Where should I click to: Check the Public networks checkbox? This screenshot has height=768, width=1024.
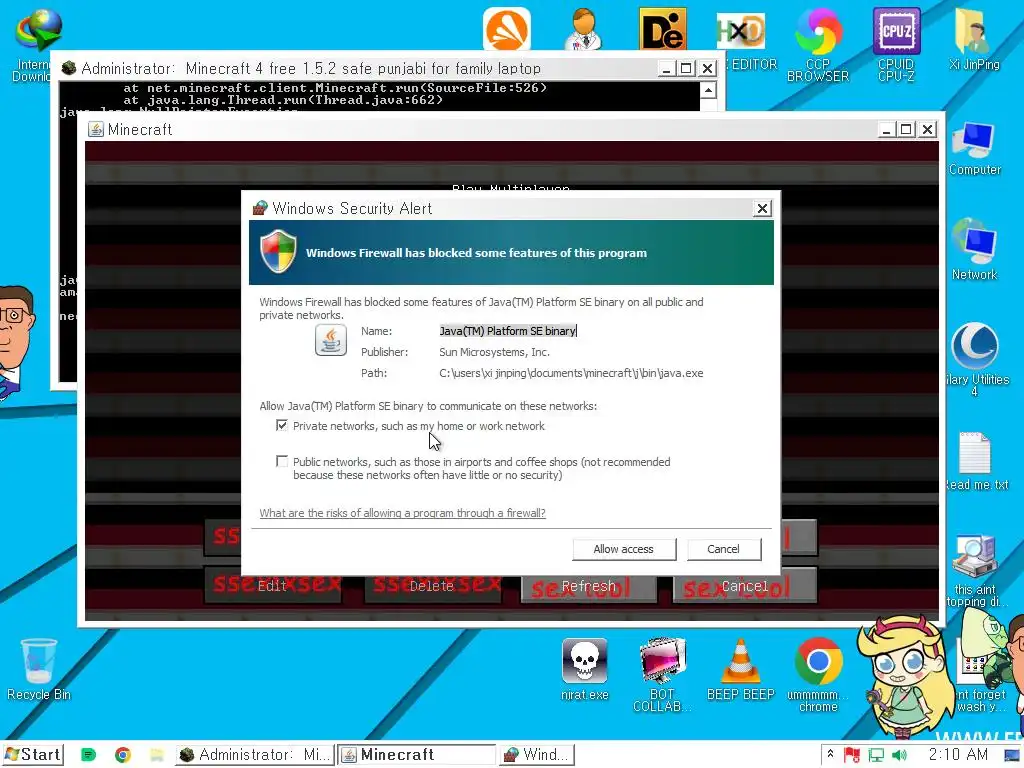pos(281,462)
